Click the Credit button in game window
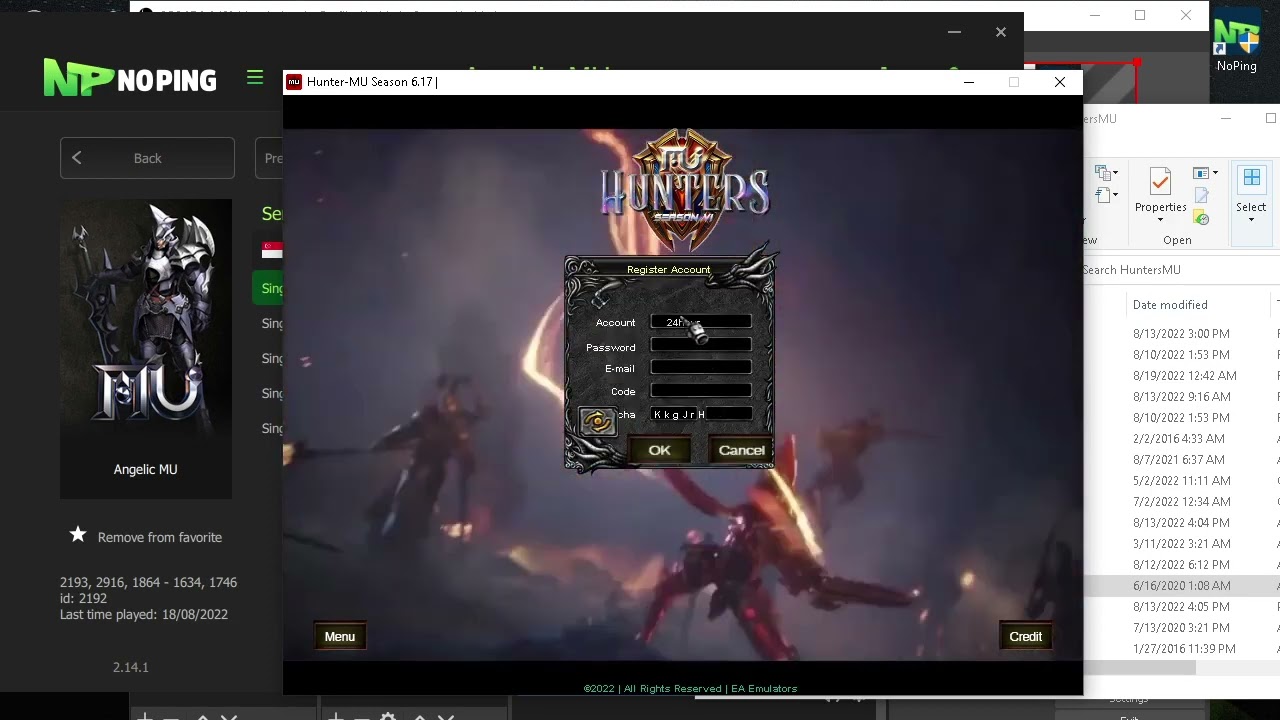Image resolution: width=1280 pixels, height=720 pixels. click(1025, 636)
